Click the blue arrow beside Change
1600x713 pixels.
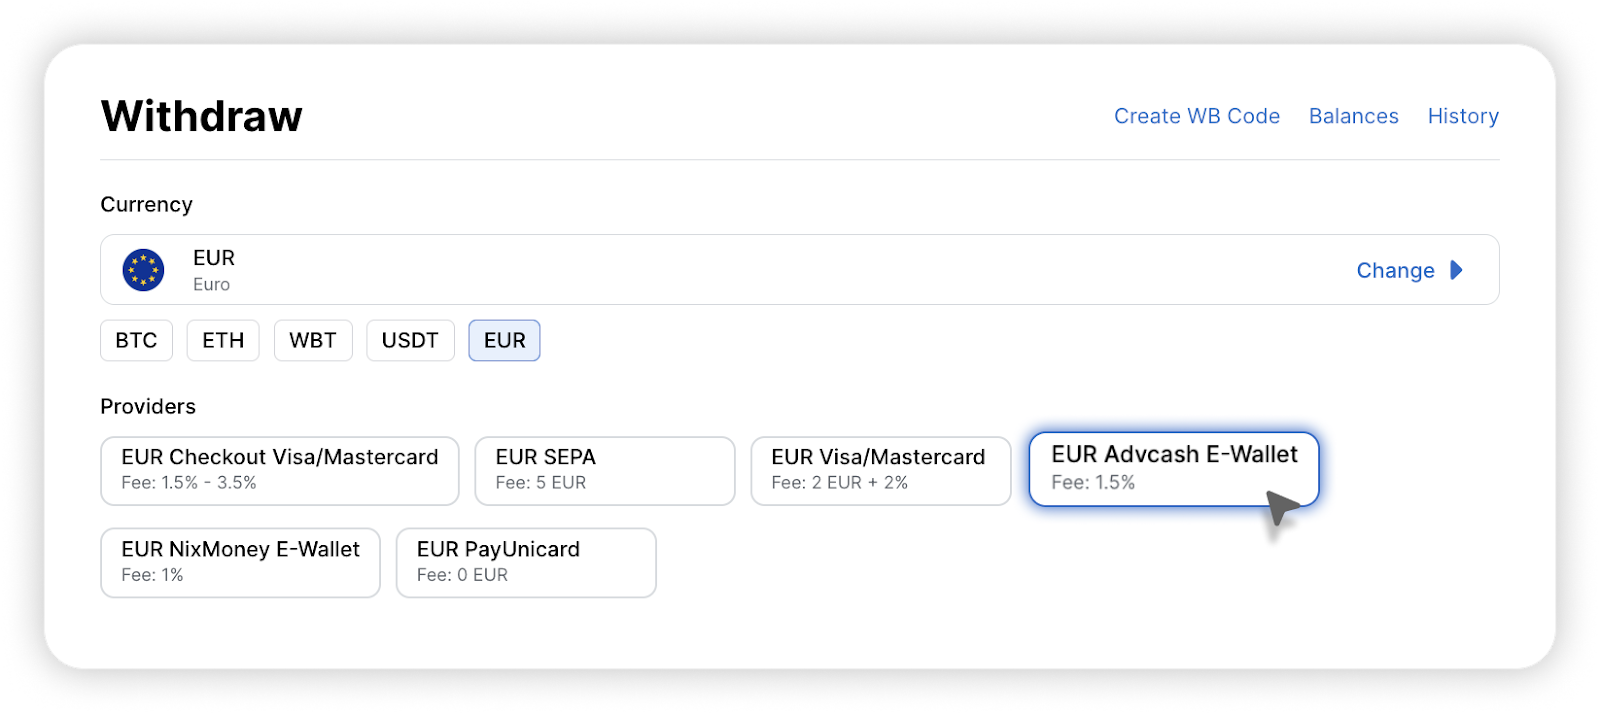point(1456,270)
